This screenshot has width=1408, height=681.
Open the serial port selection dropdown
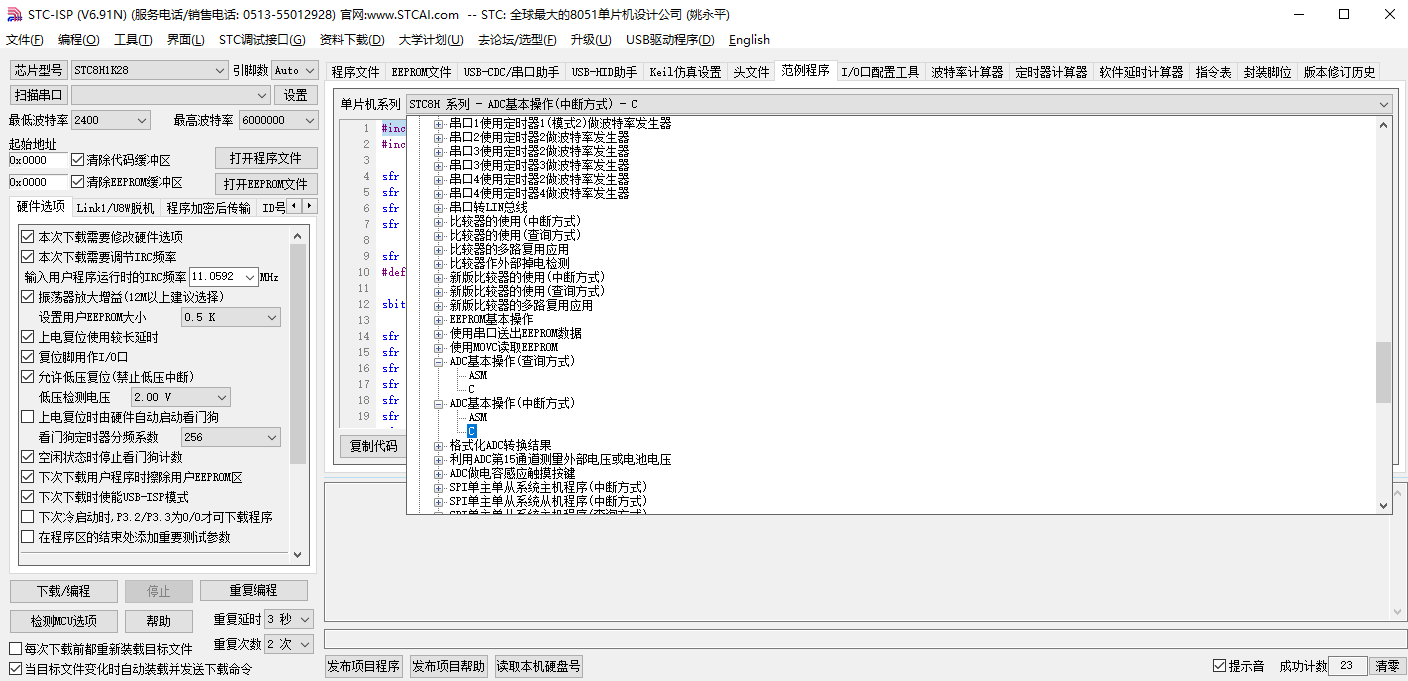[x=171, y=95]
